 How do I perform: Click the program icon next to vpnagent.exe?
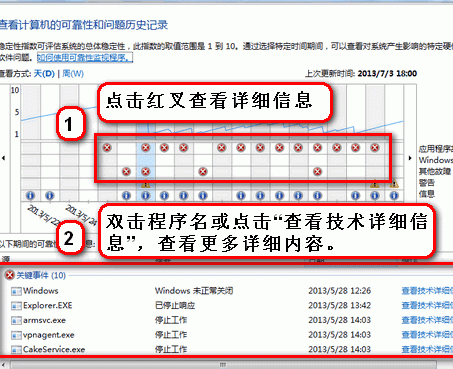16,335
